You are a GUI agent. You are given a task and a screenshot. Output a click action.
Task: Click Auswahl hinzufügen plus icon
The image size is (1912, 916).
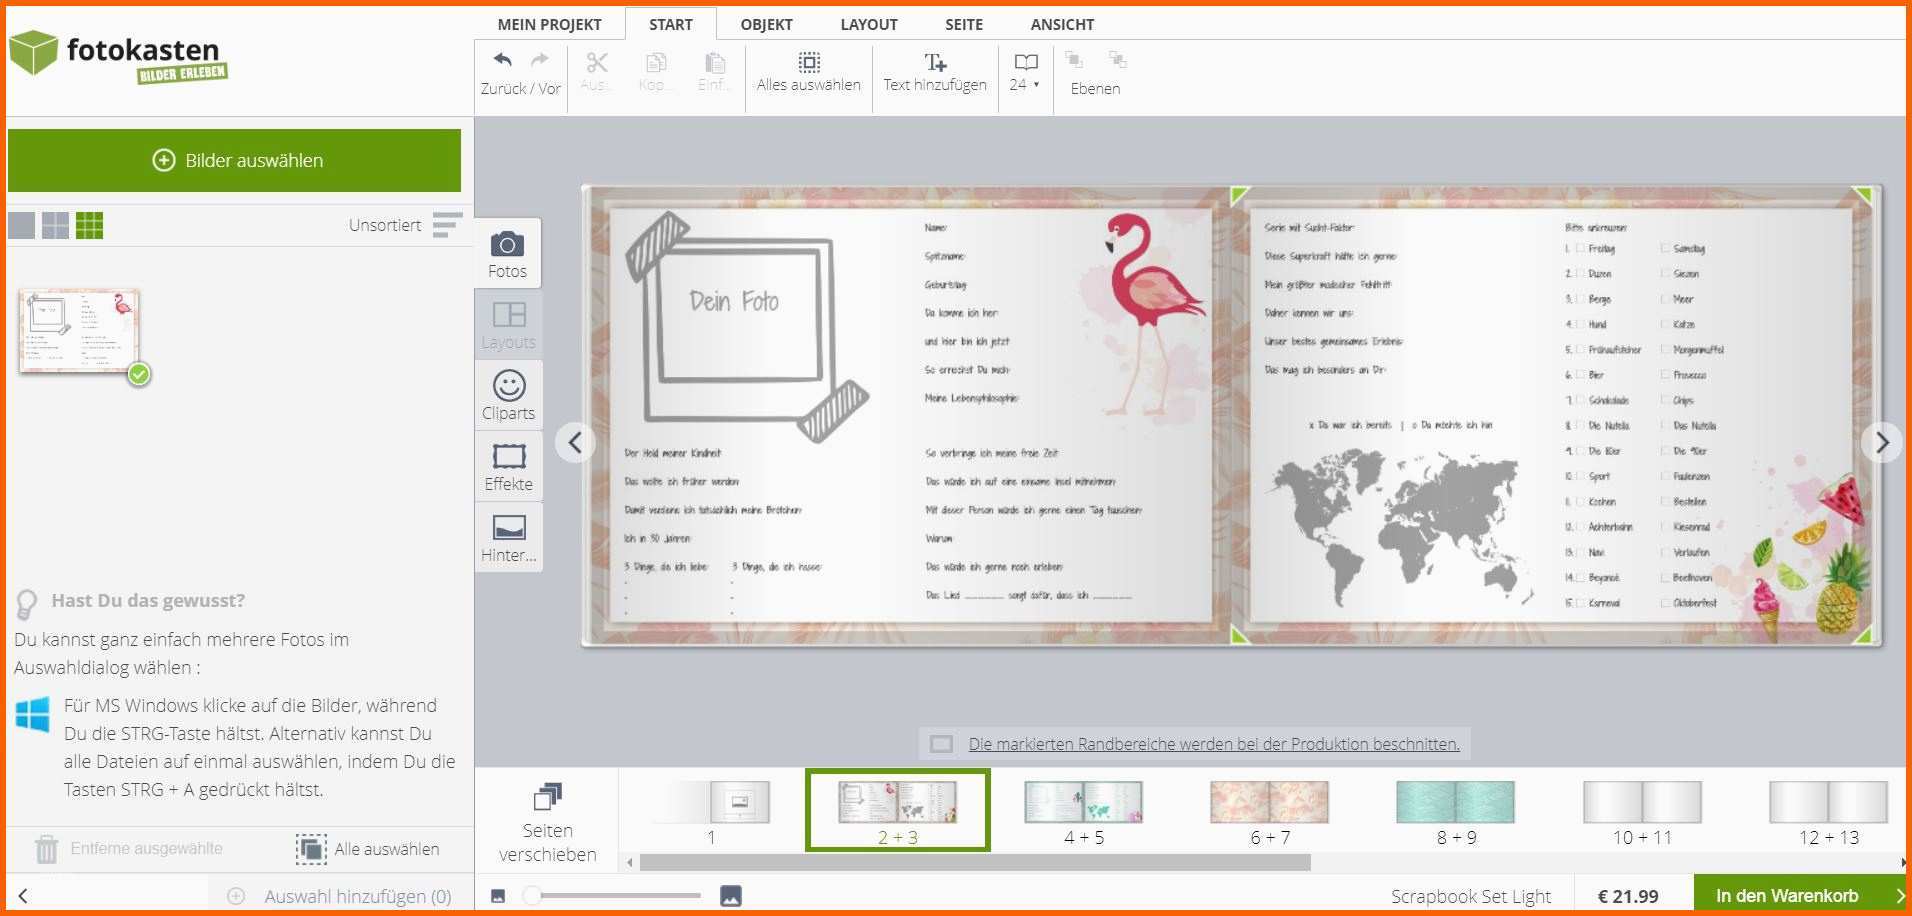tap(236, 896)
